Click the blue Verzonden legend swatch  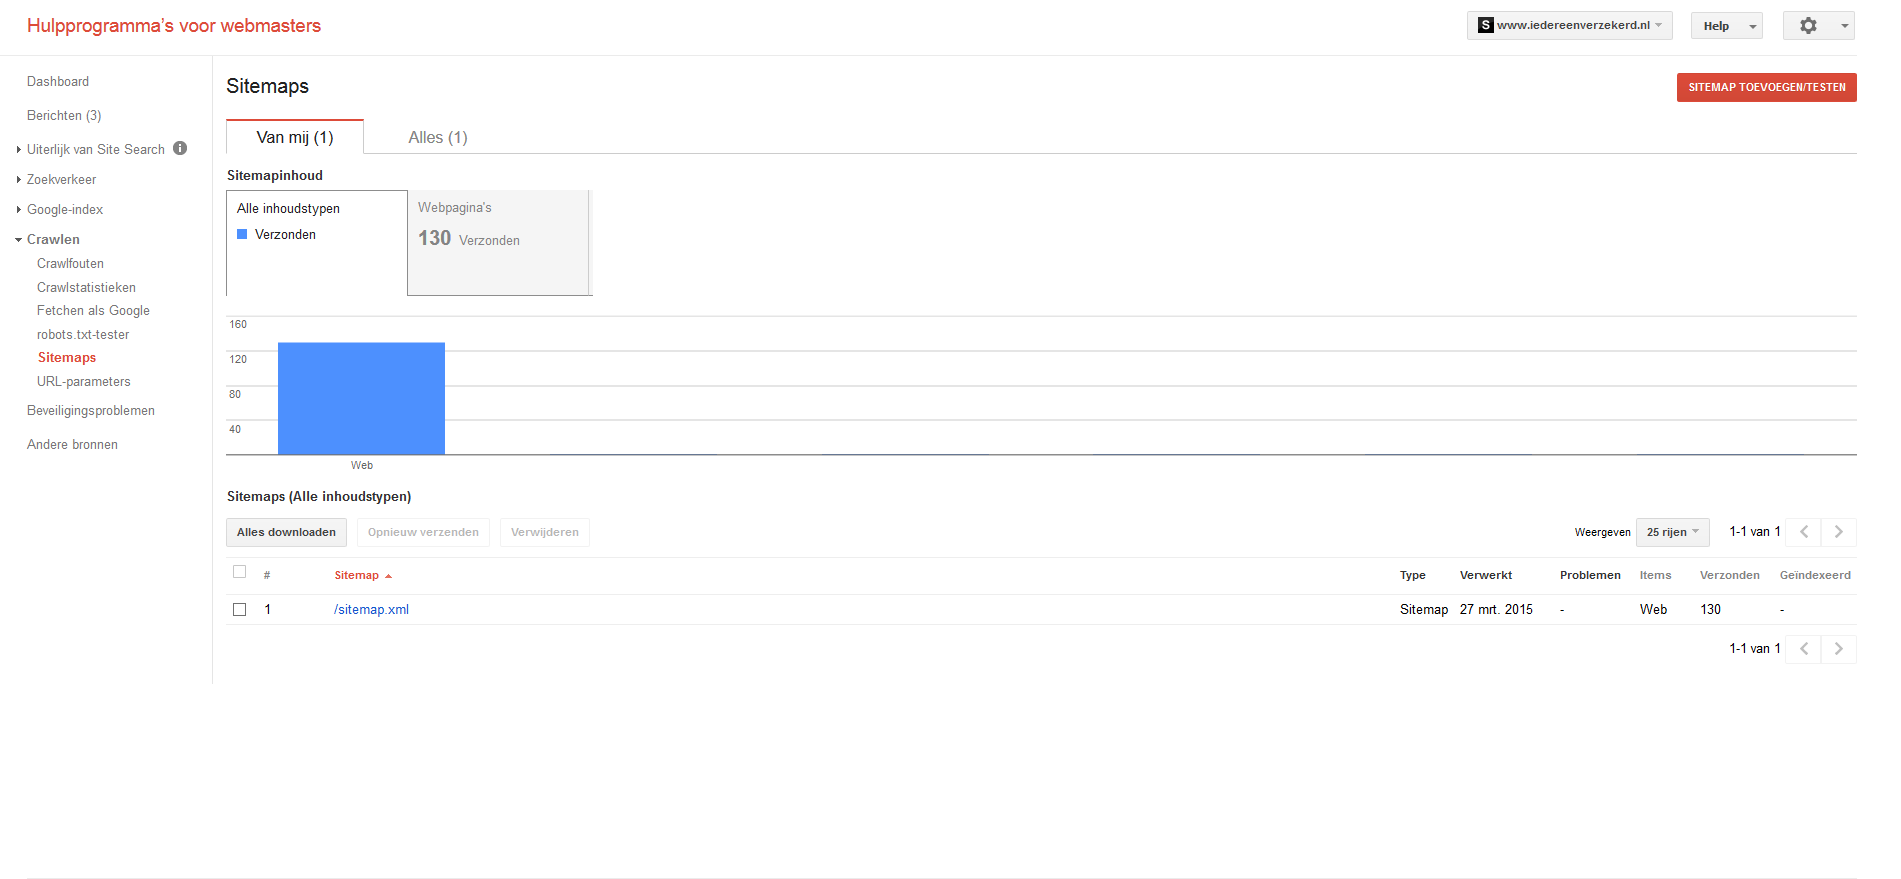pos(242,234)
